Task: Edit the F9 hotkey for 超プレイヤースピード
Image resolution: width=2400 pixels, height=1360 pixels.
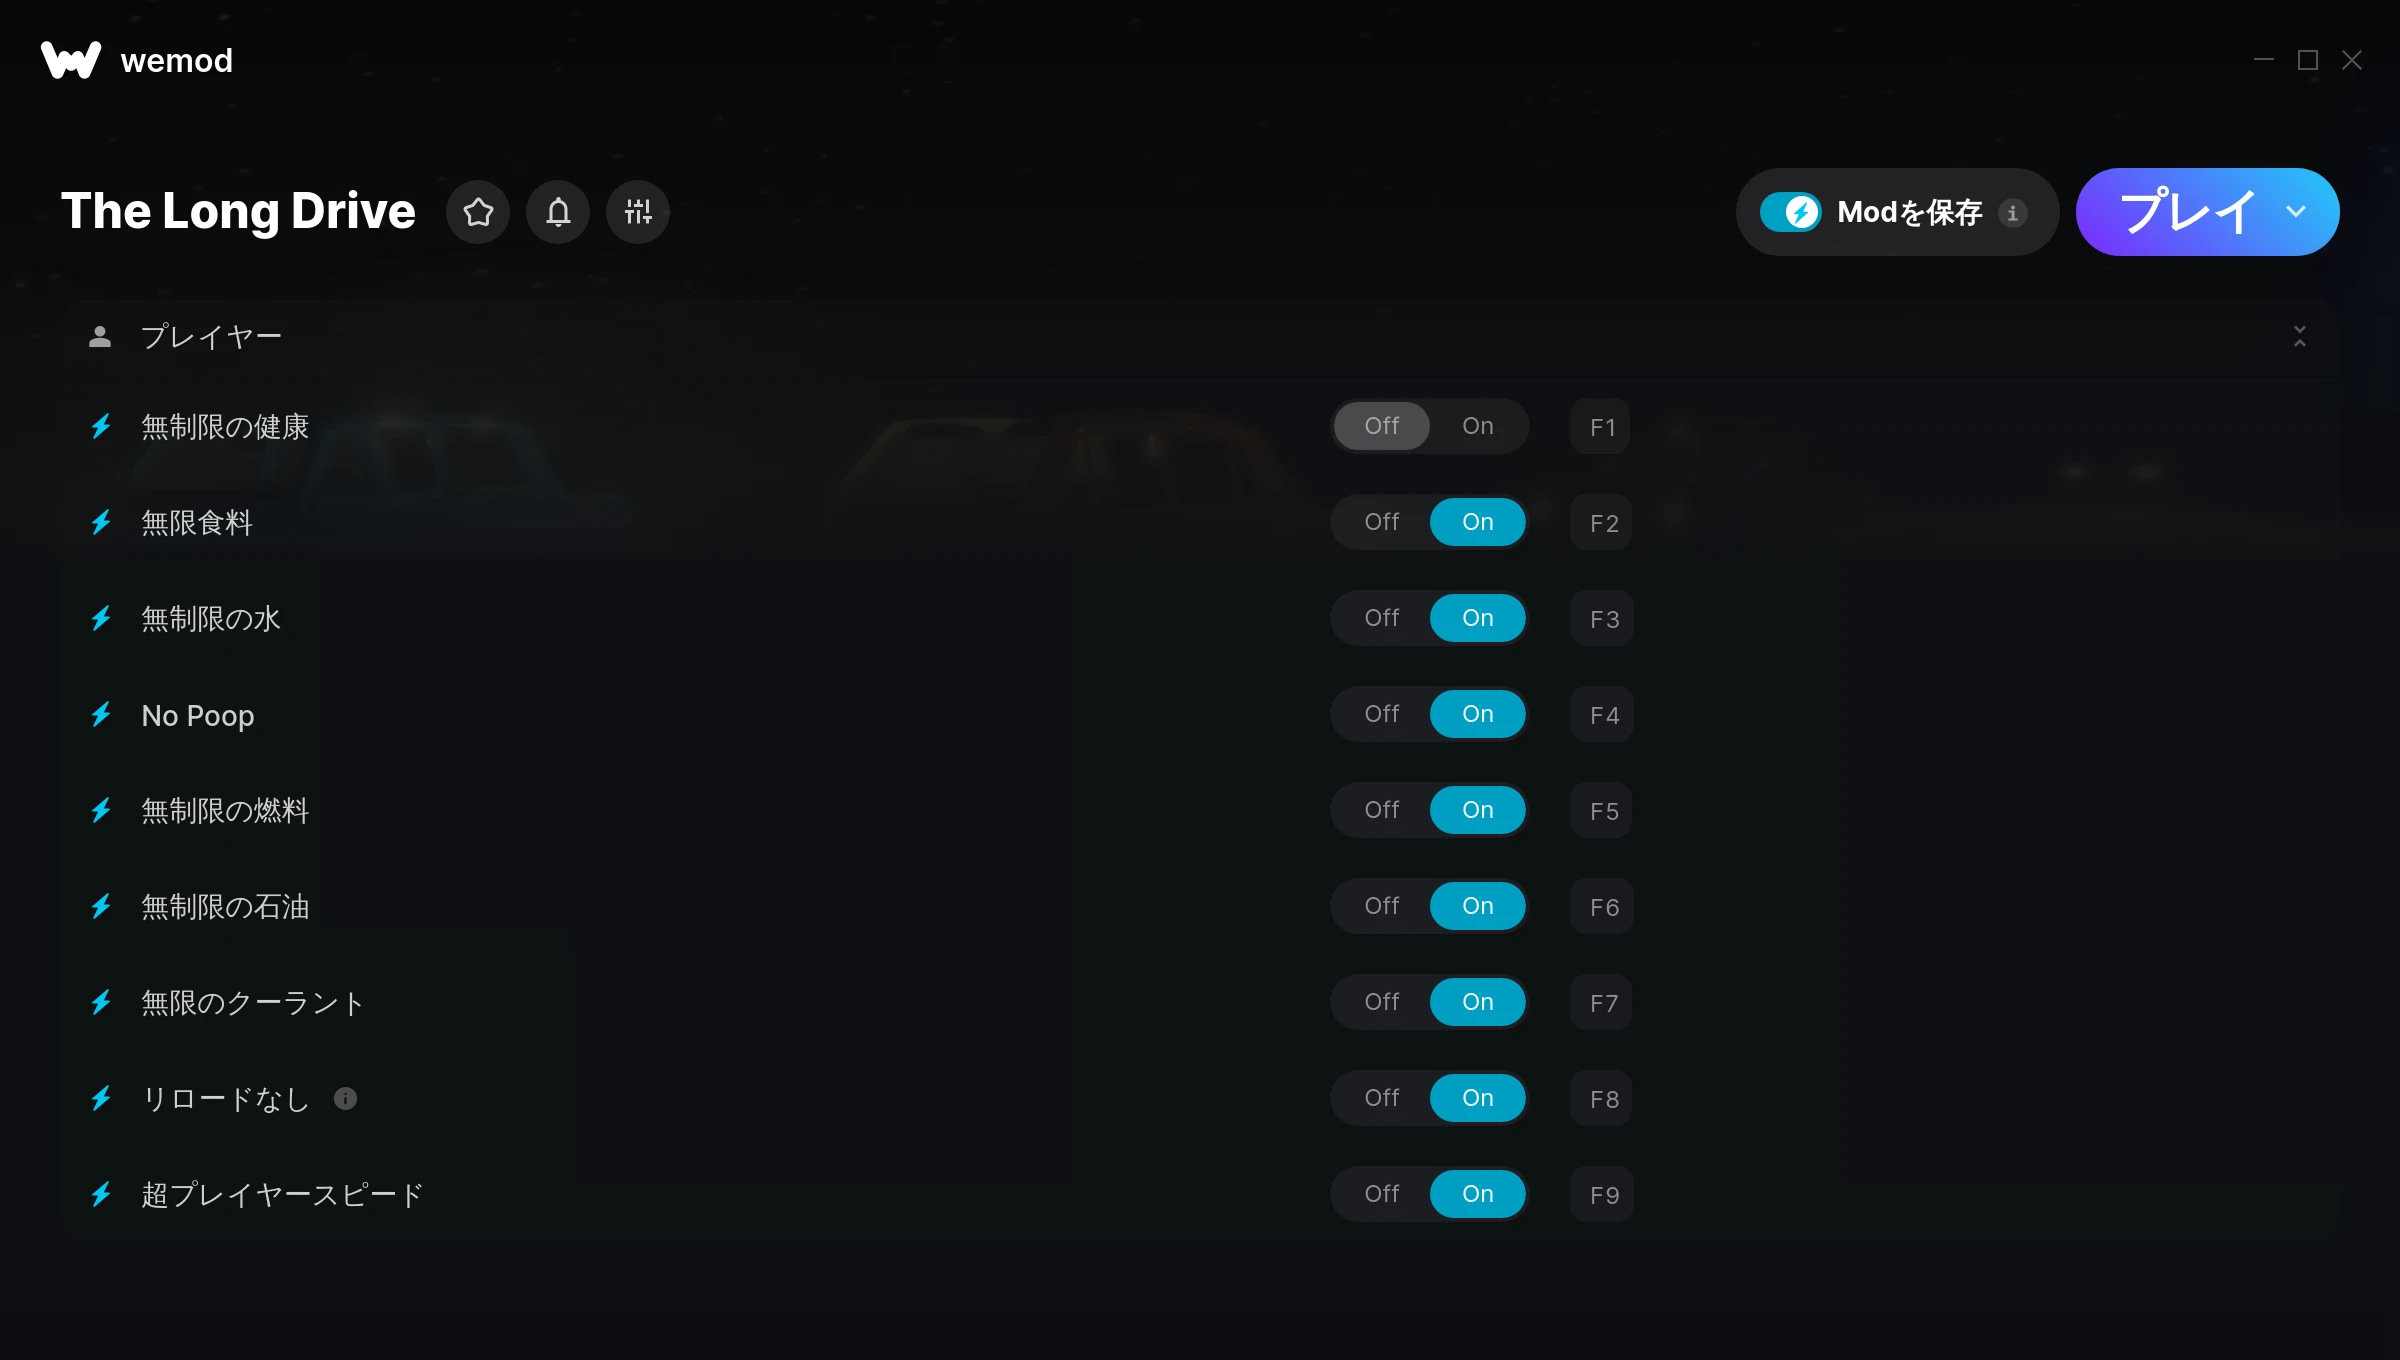Action: pos(1602,1195)
